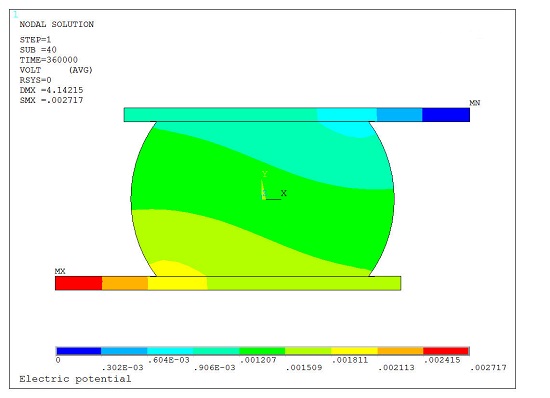
Task: Click the legend value '.604E-03'
Action: pos(169,360)
